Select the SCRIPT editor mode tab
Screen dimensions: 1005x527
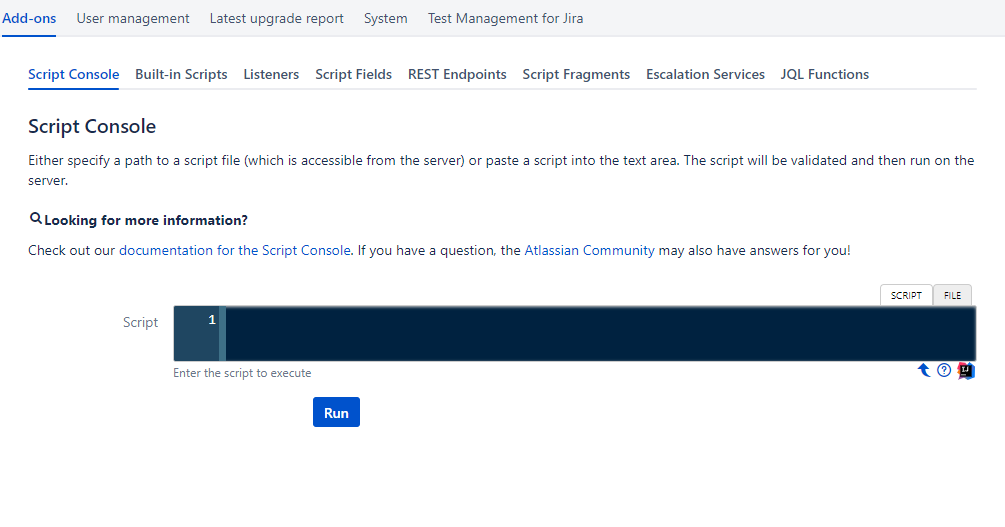[x=906, y=296]
